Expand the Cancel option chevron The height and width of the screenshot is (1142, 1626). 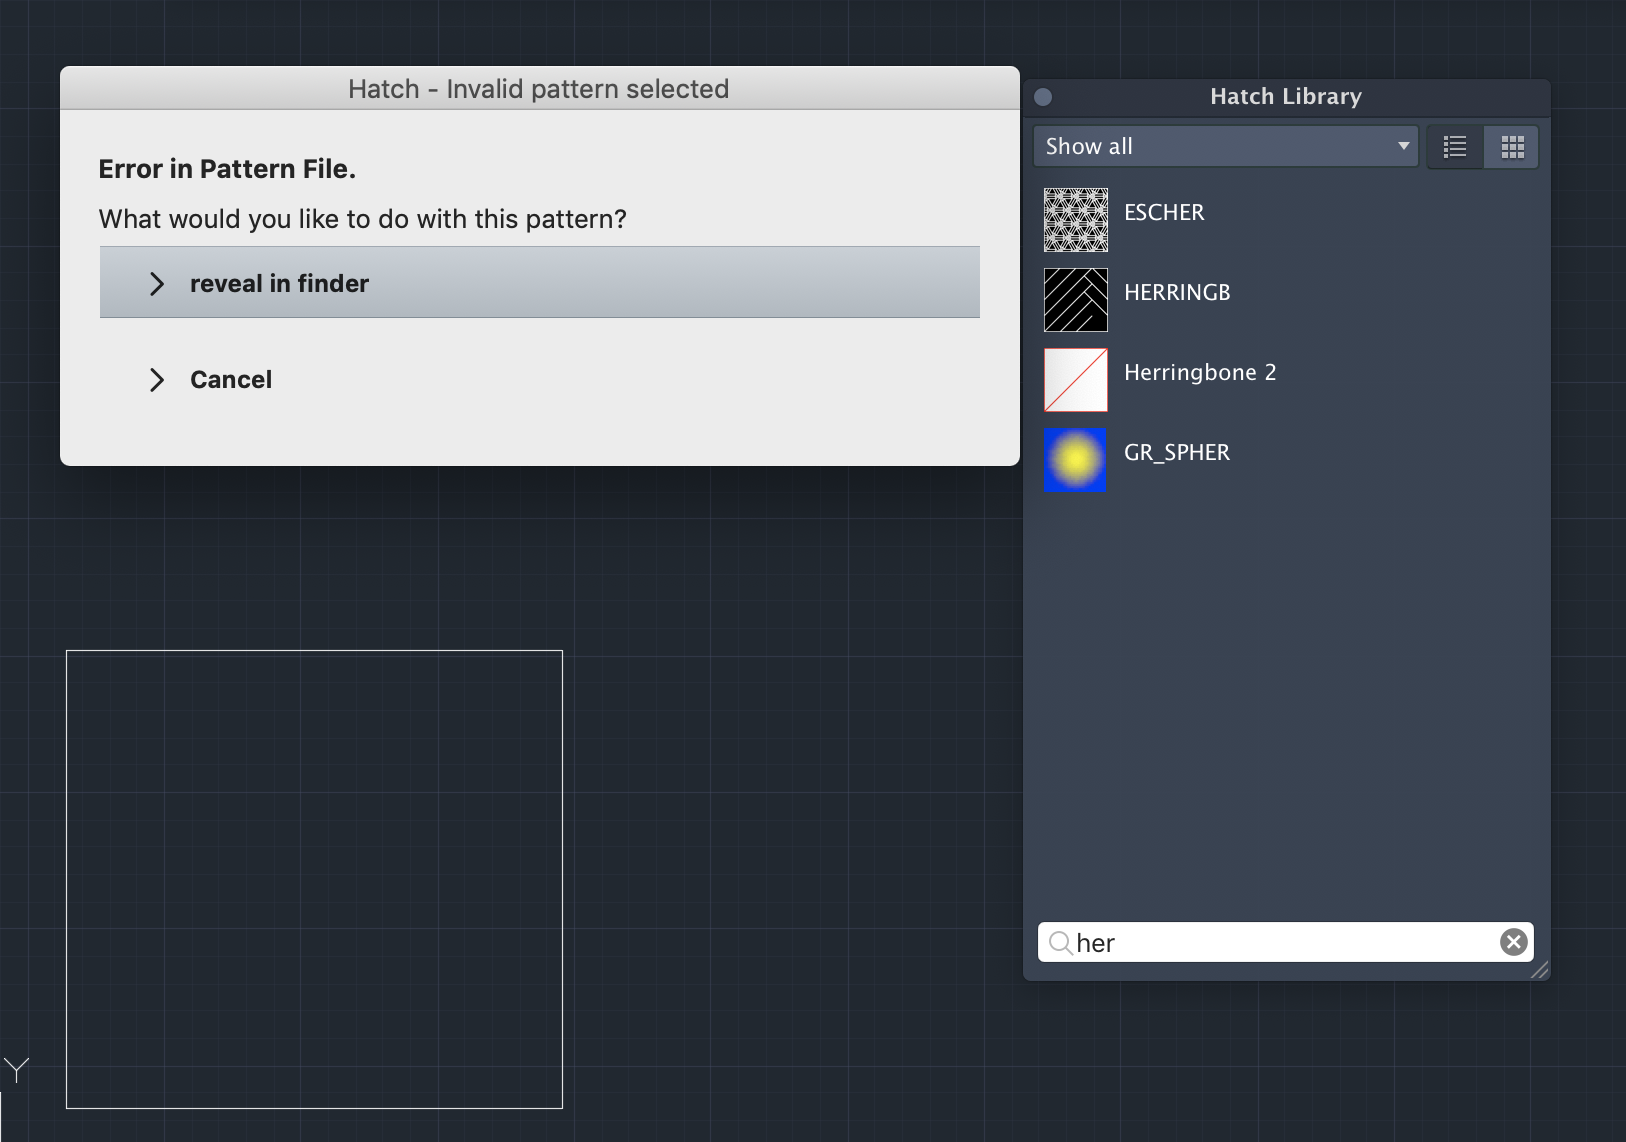[x=157, y=379]
